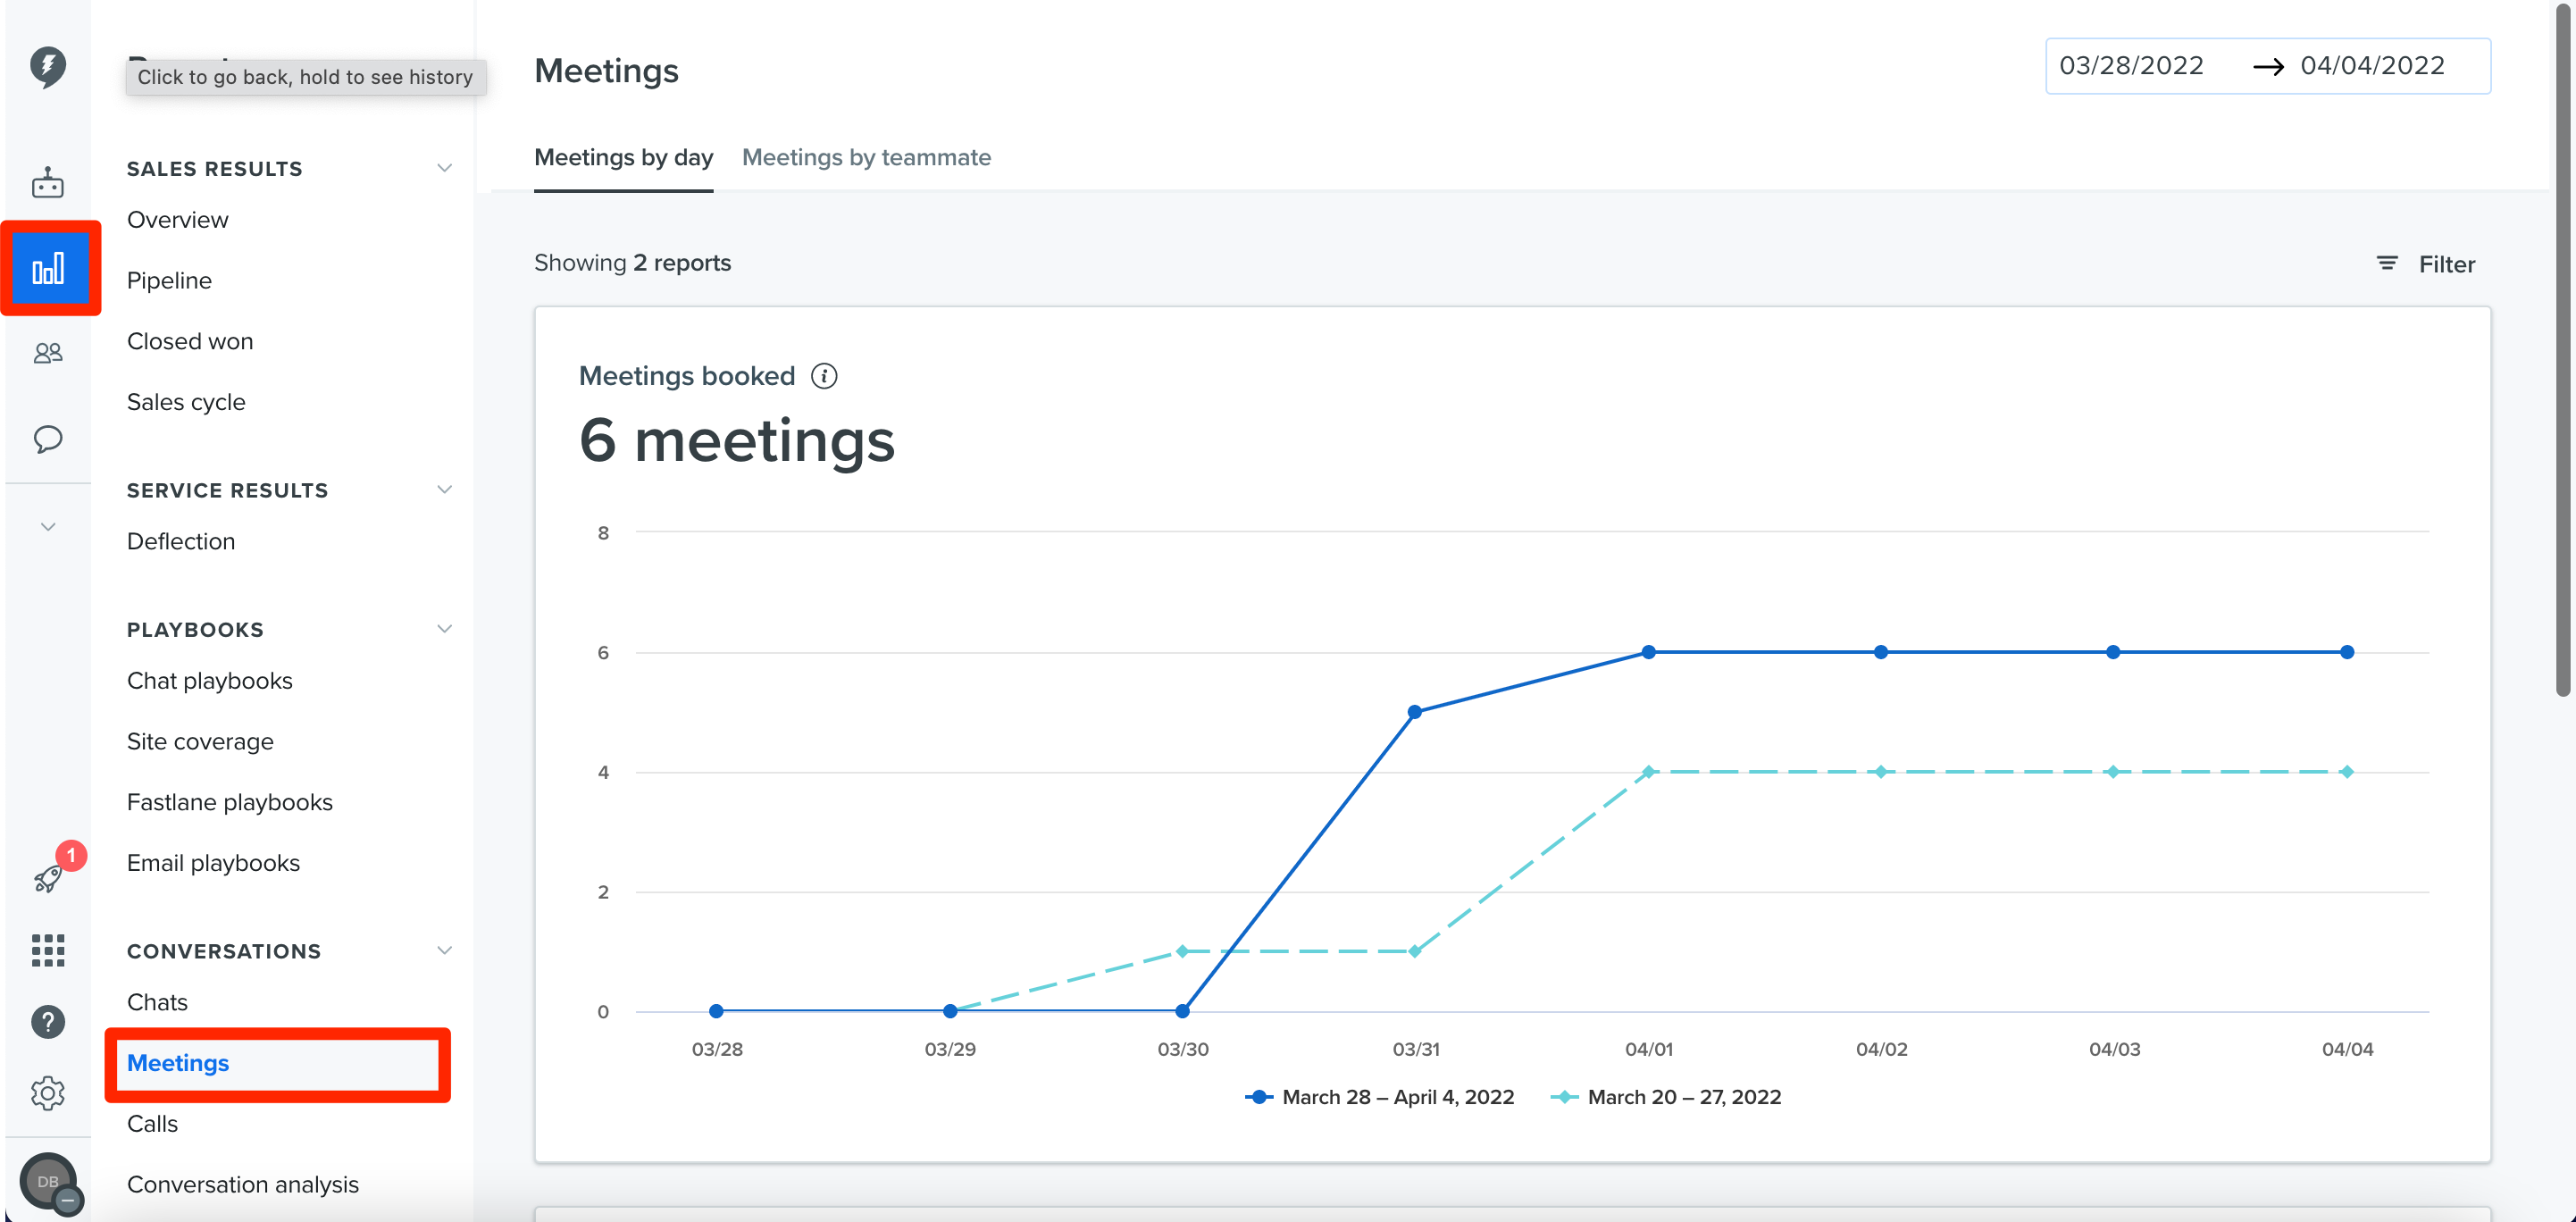Open the Pipeline report
Image resolution: width=2576 pixels, height=1222 pixels.
(x=169, y=280)
